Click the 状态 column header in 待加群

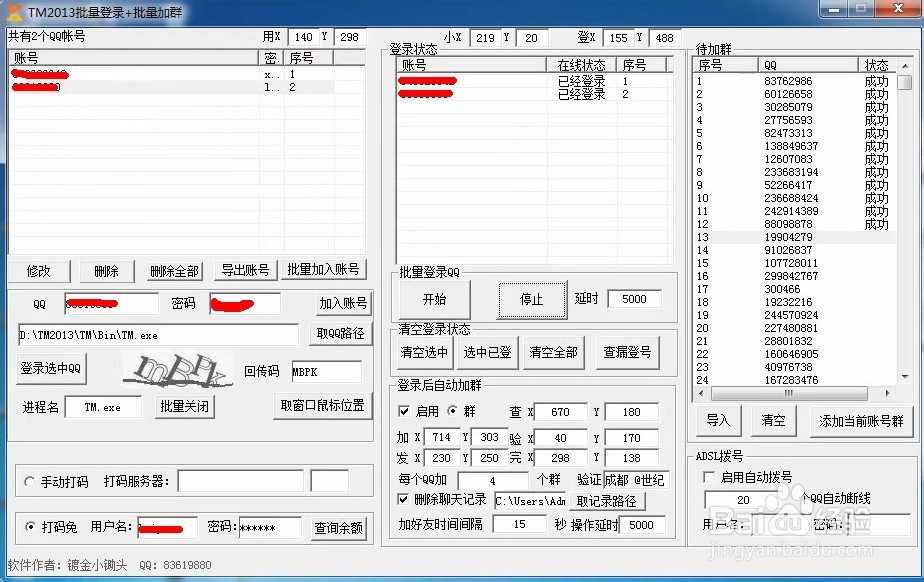tap(876, 65)
